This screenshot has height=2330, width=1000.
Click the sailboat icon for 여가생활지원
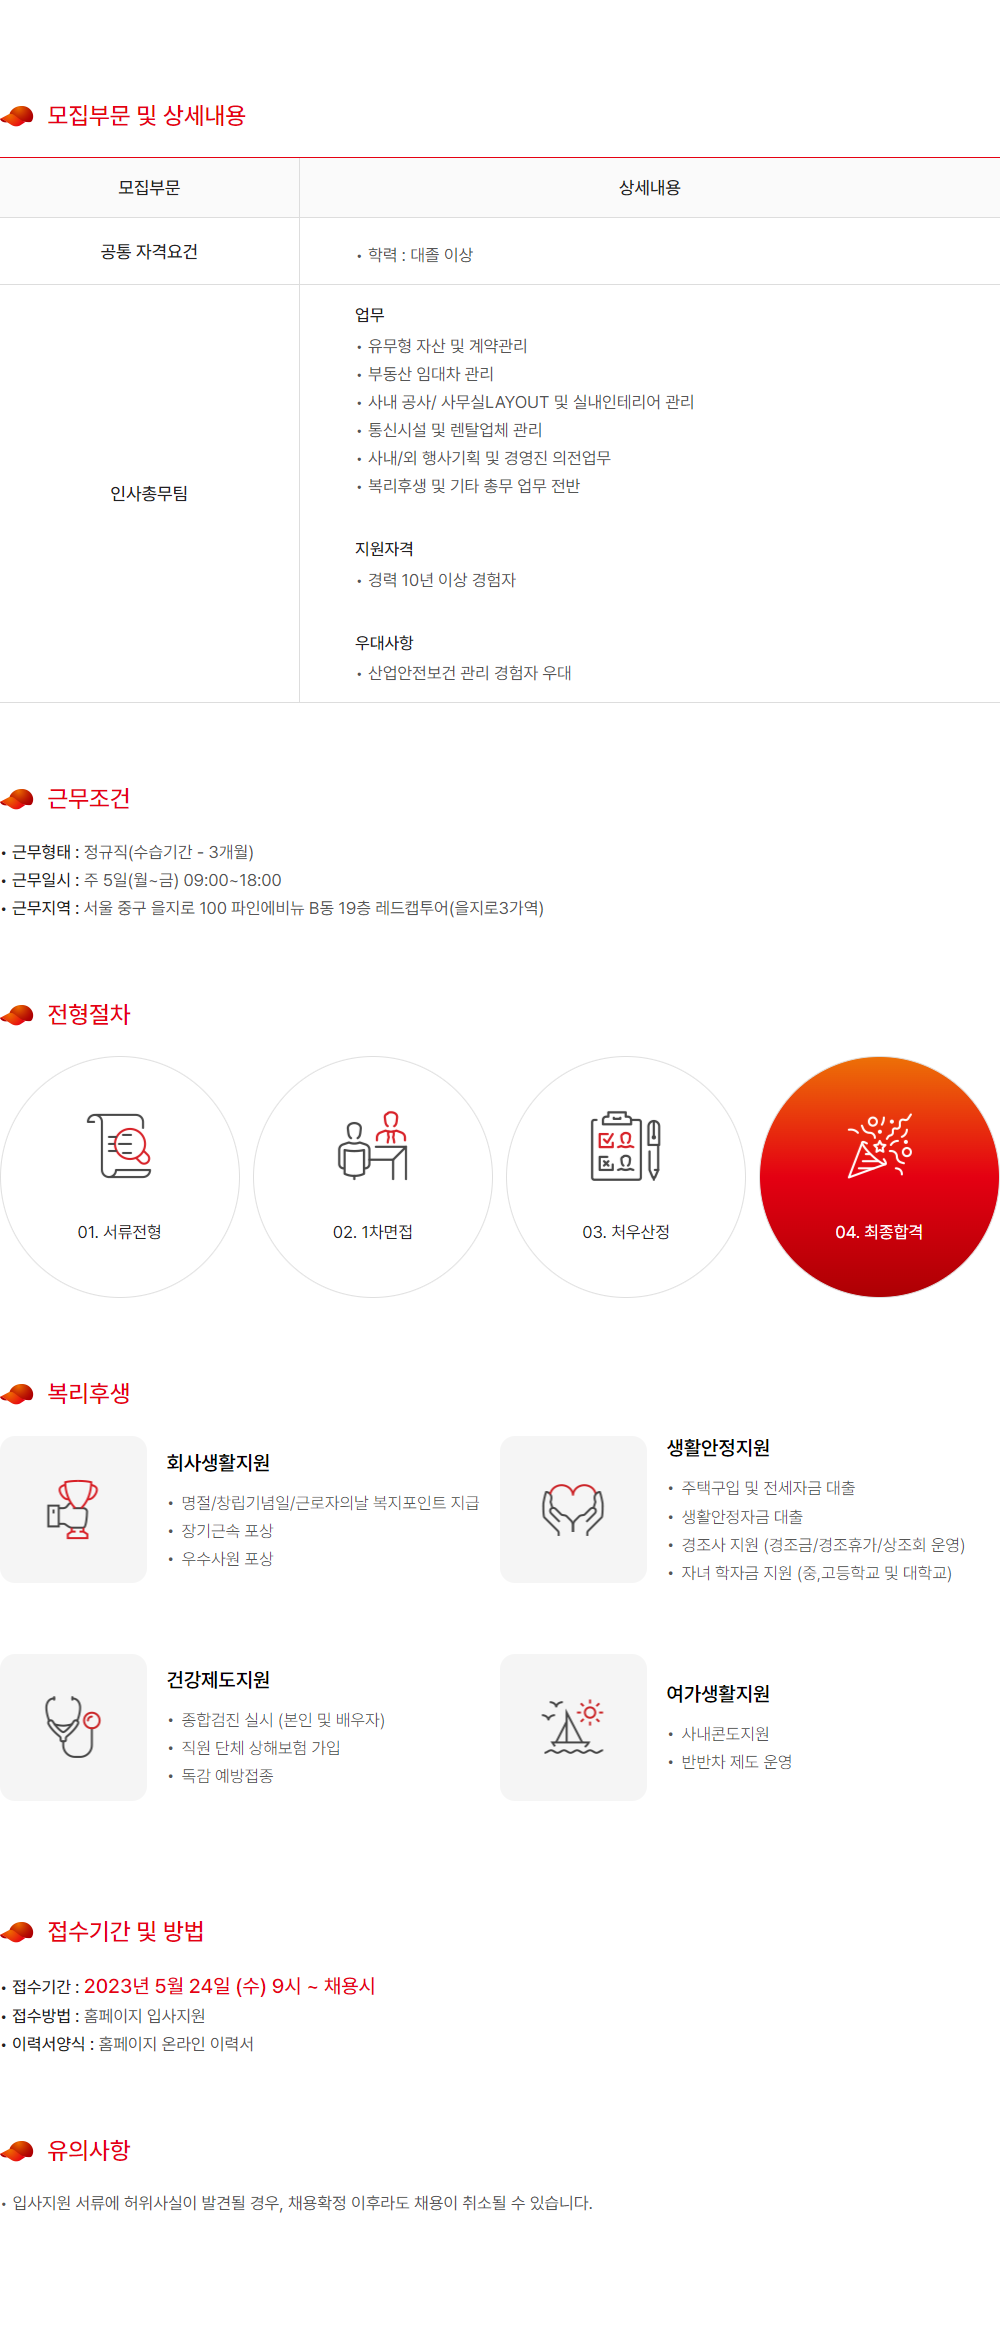573,1727
